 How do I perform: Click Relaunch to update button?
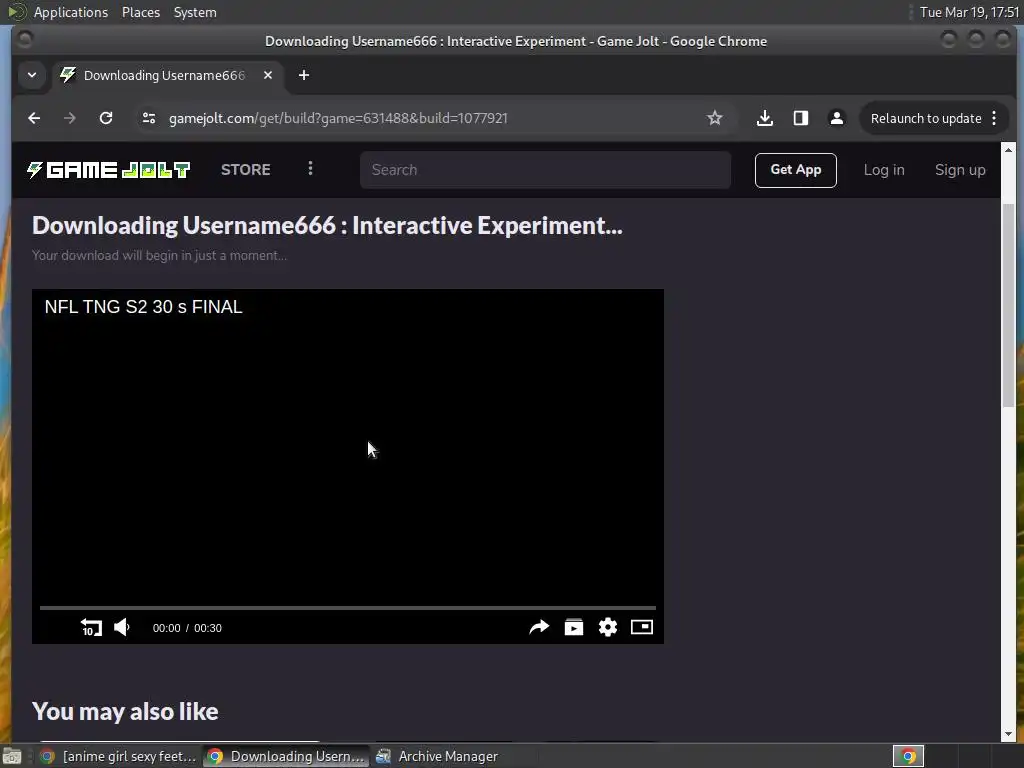(x=926, y=118)
